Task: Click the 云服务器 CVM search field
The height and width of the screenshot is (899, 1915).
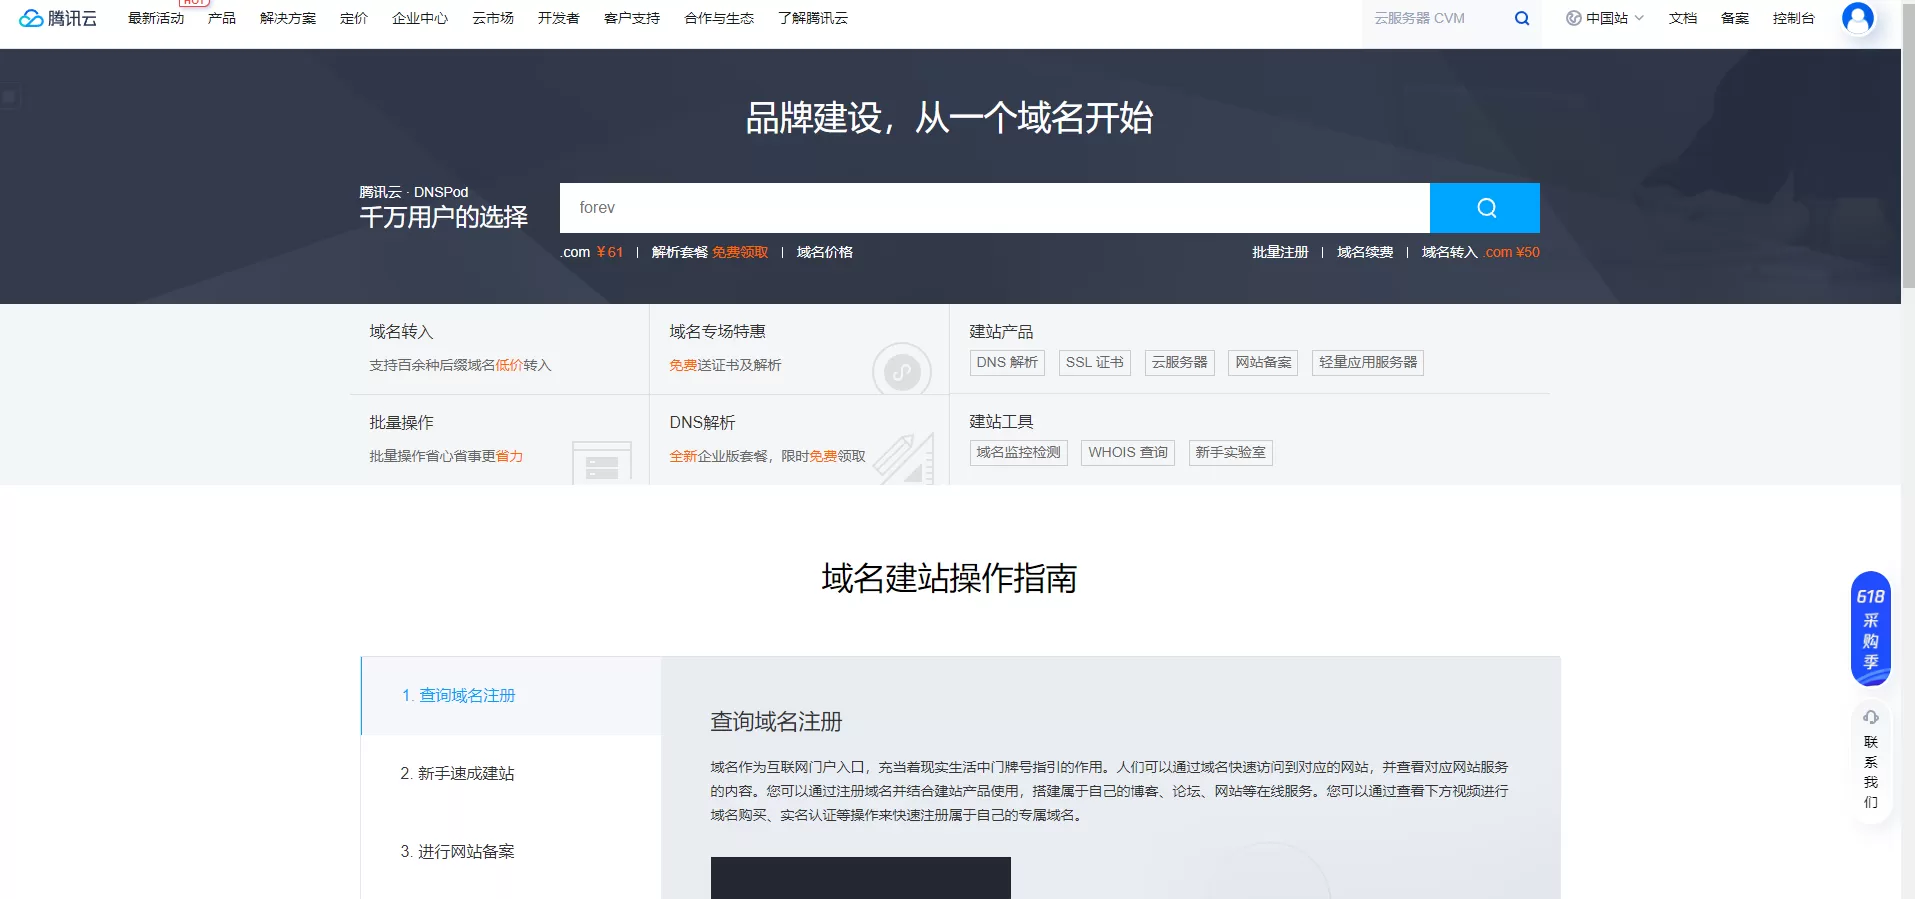Action: coord(1438,18)
